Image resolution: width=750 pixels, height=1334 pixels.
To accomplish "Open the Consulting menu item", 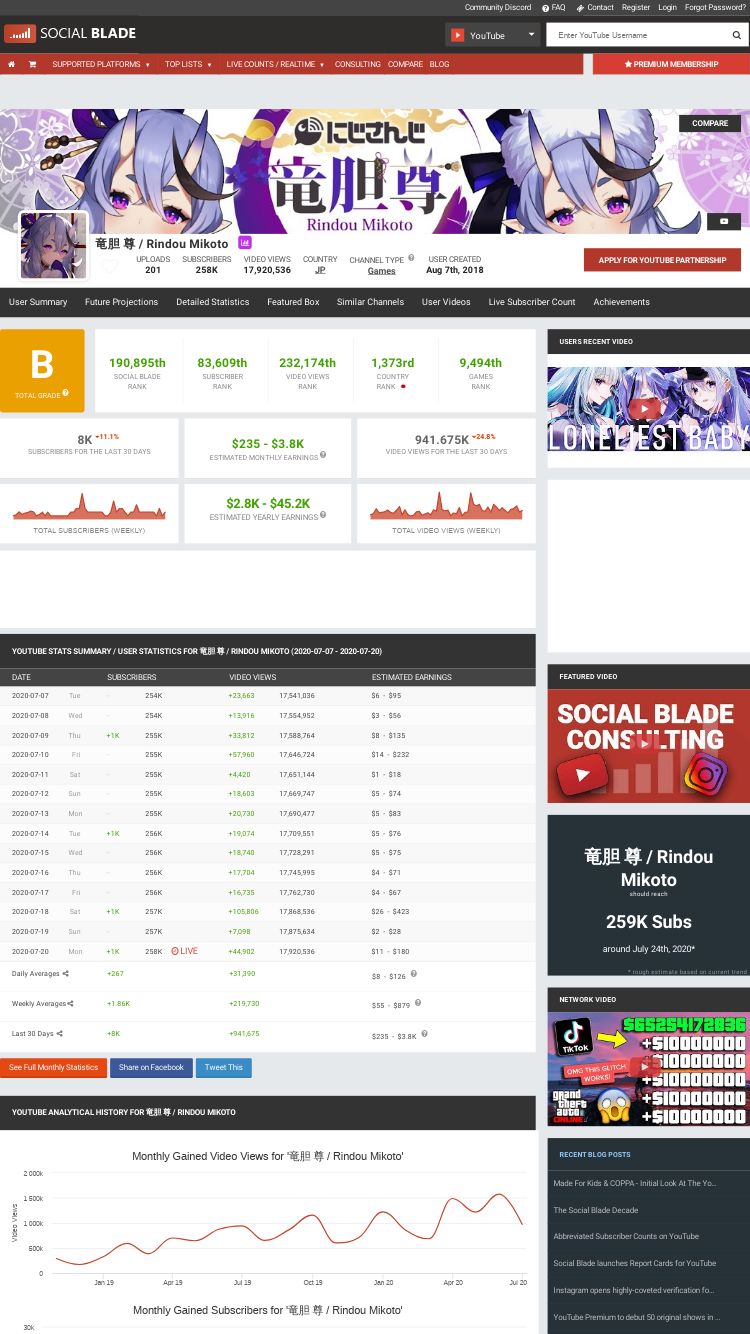I will [357, 64].
